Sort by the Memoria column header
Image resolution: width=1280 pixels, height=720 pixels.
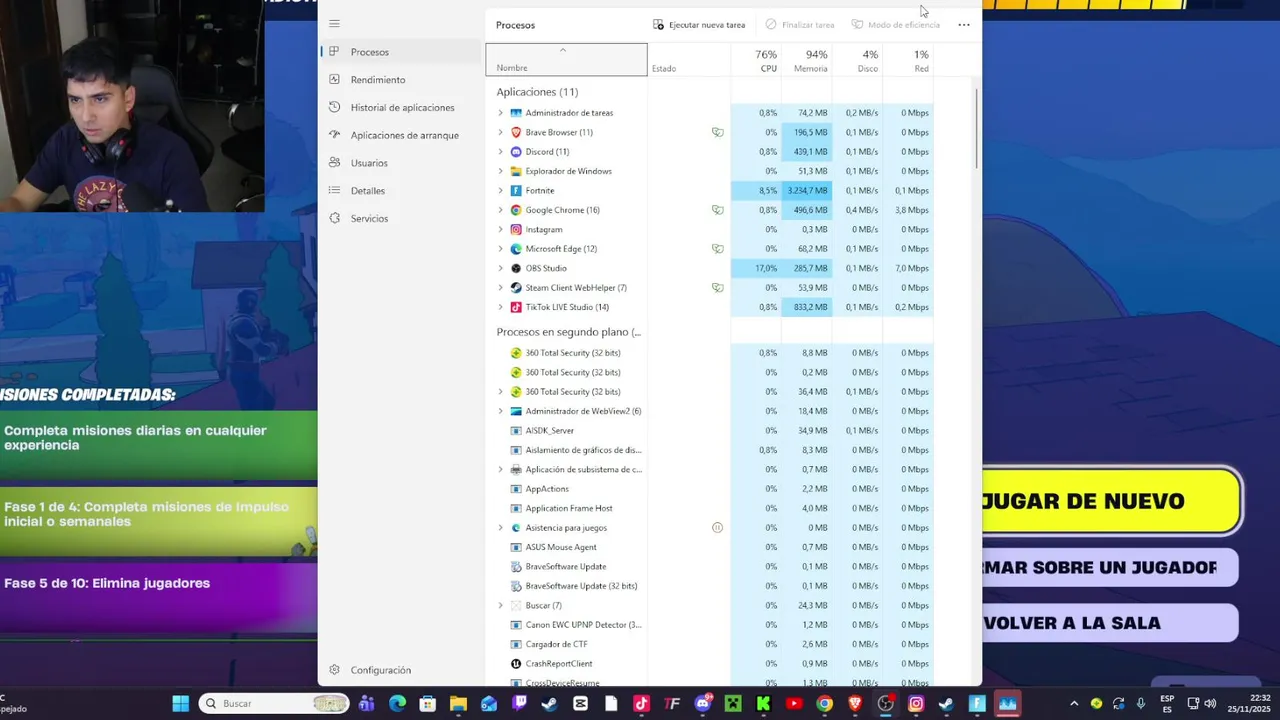tap(806, 60)
